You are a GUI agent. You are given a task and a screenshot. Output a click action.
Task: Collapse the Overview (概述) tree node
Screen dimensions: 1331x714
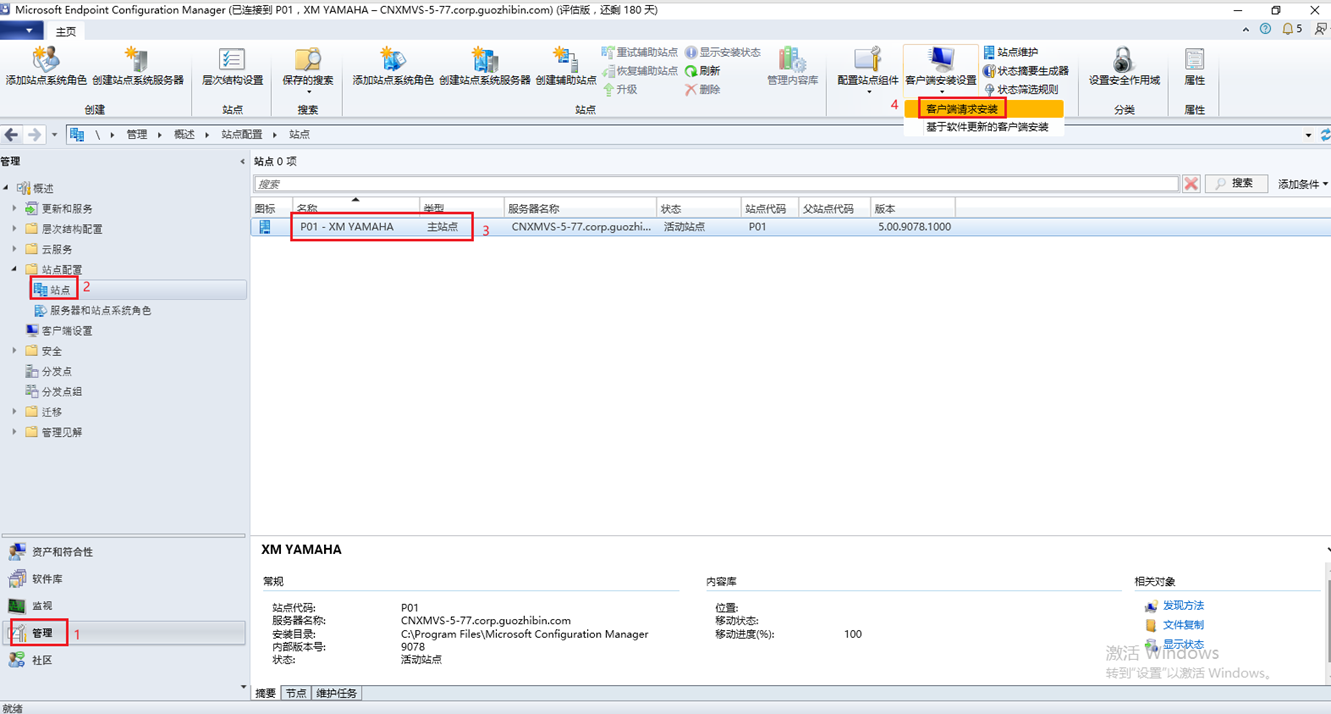coord(6,188)
